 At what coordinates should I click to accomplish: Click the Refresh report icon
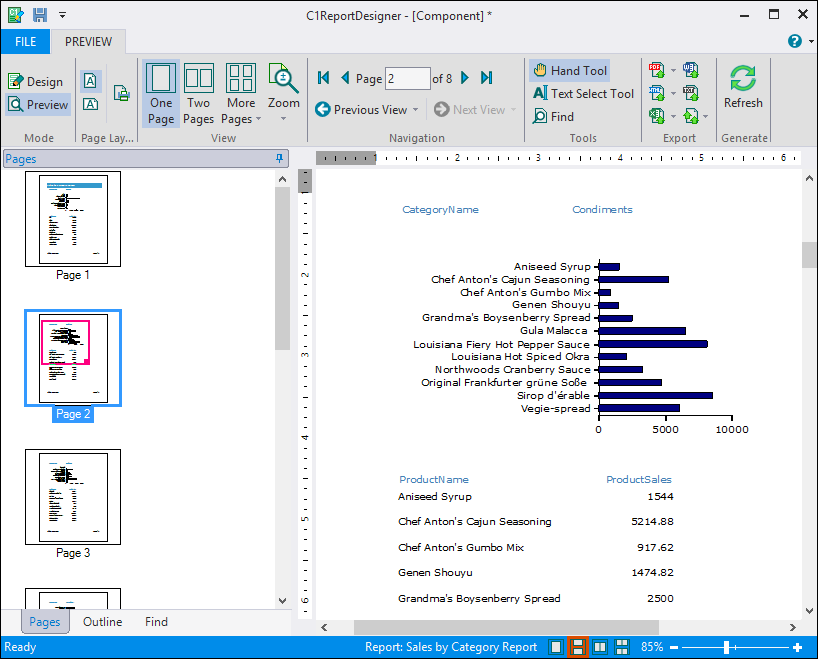pyautogui.click(x=742, y=87)
